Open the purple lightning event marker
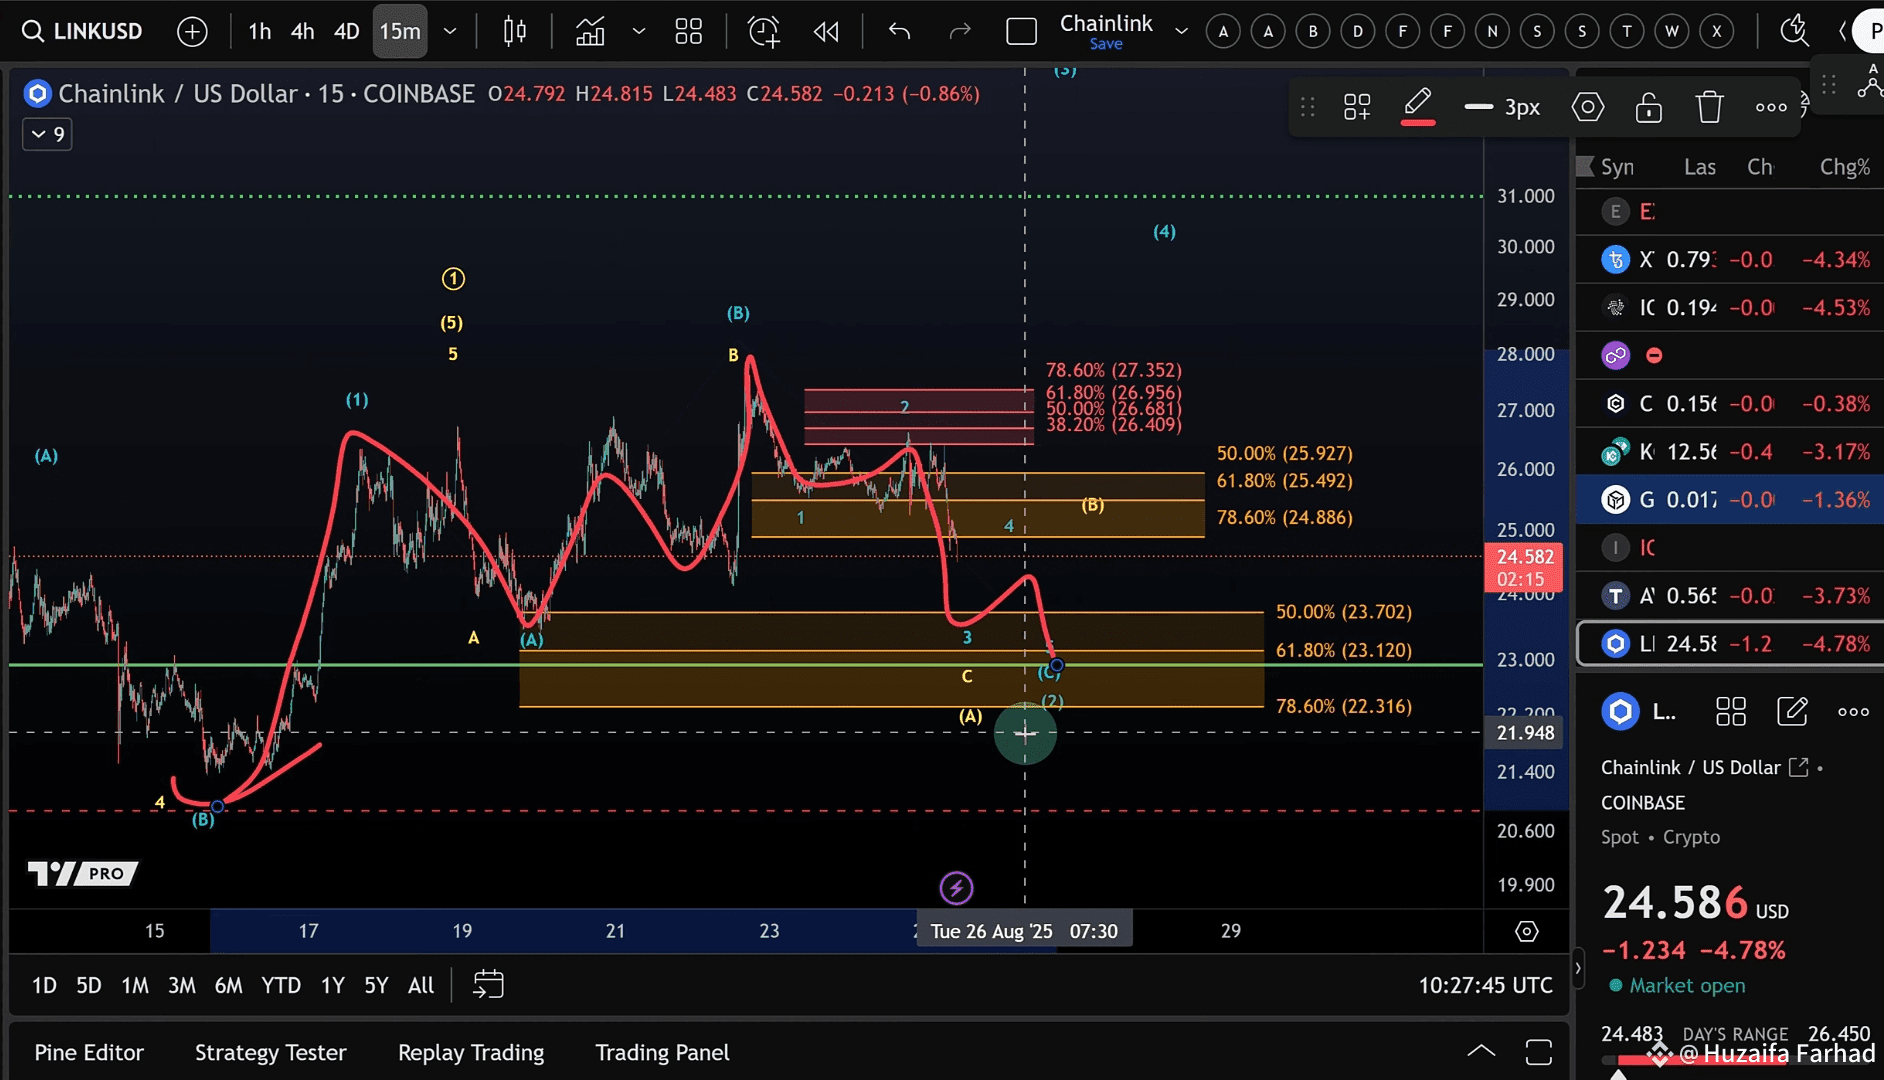The image size is (1884, 1080). tap(956, 888)
